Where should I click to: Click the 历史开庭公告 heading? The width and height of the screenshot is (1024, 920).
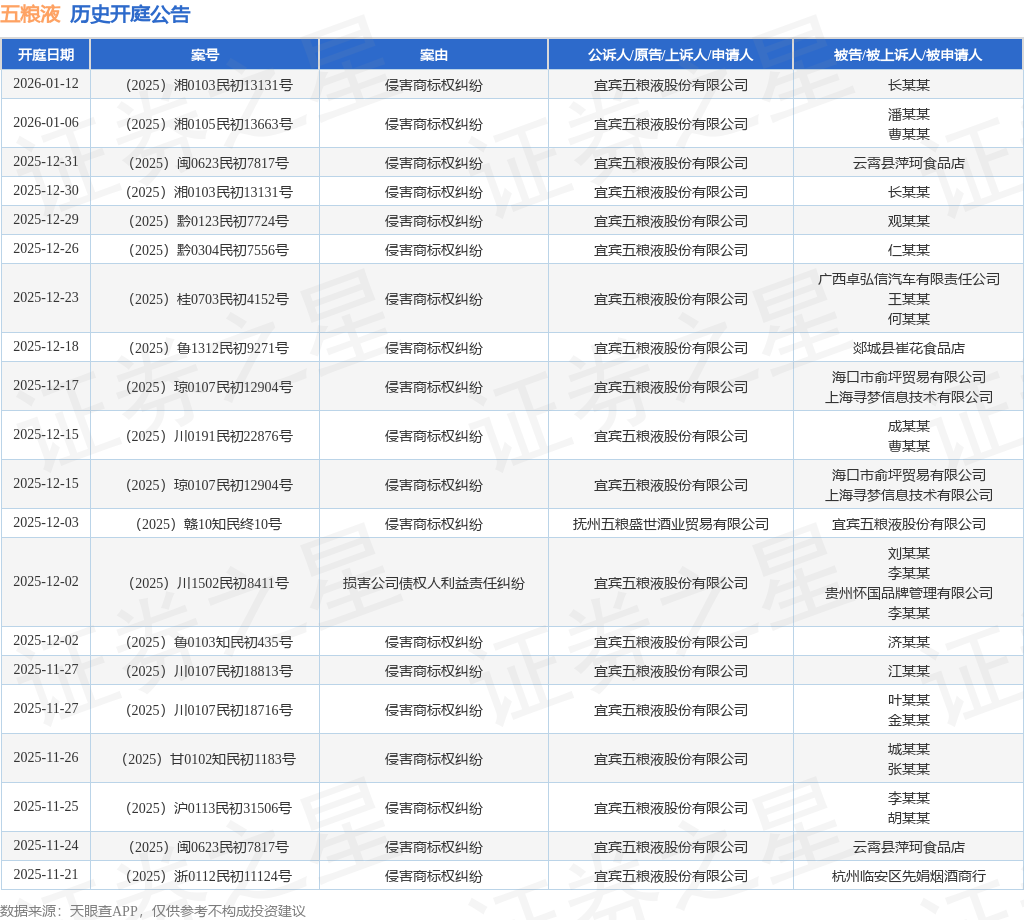coord(130,14)
